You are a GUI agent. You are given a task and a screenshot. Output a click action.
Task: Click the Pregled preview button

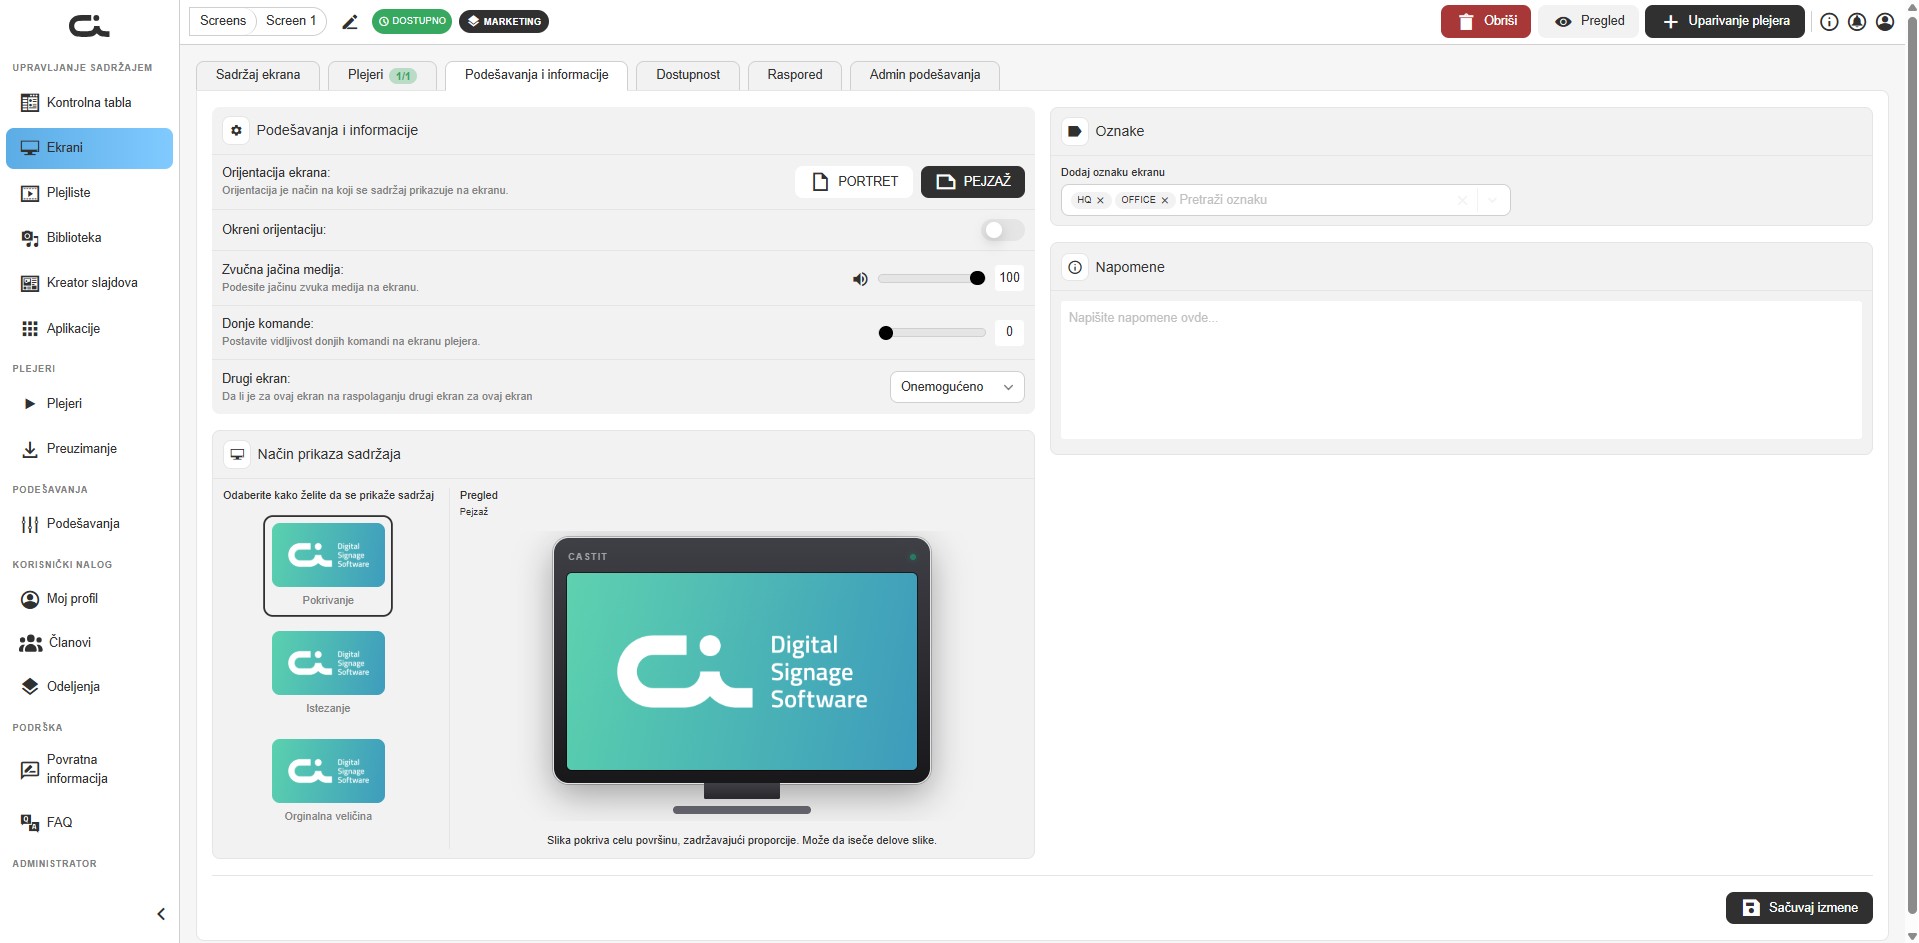[1589, 21]
